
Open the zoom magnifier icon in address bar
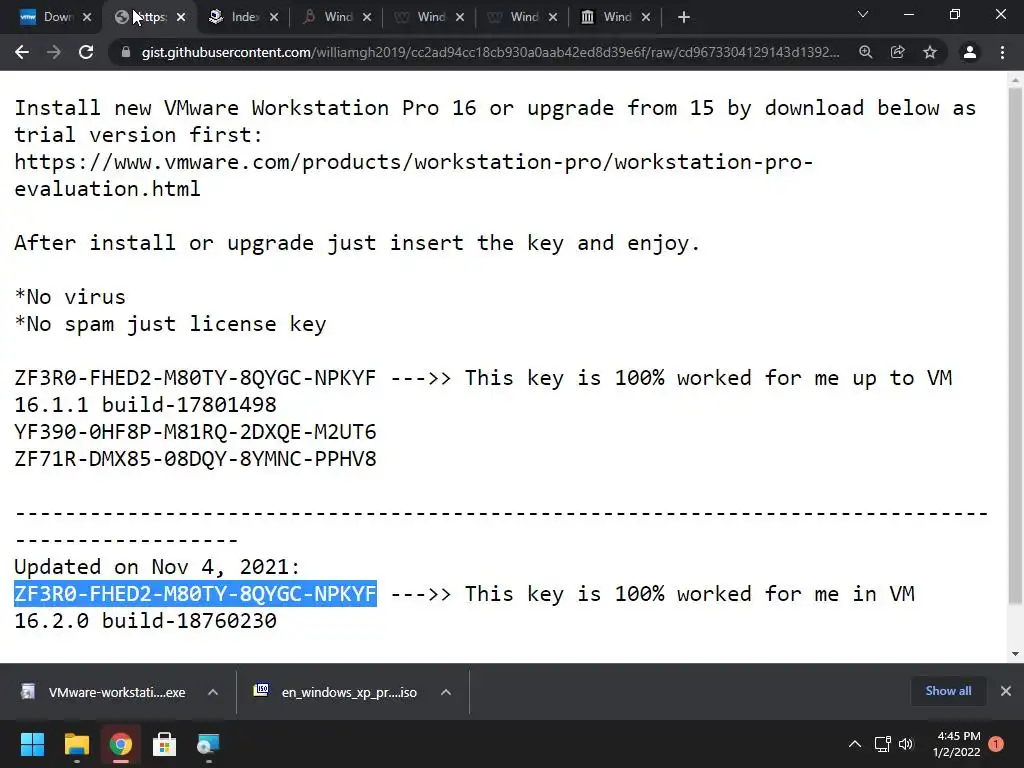(866, 52)
